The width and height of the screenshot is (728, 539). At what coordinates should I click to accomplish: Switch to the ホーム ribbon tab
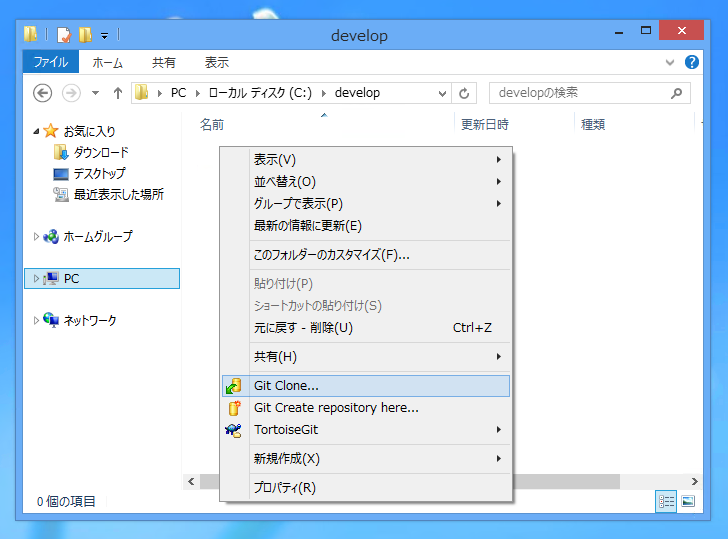point(107,62)
